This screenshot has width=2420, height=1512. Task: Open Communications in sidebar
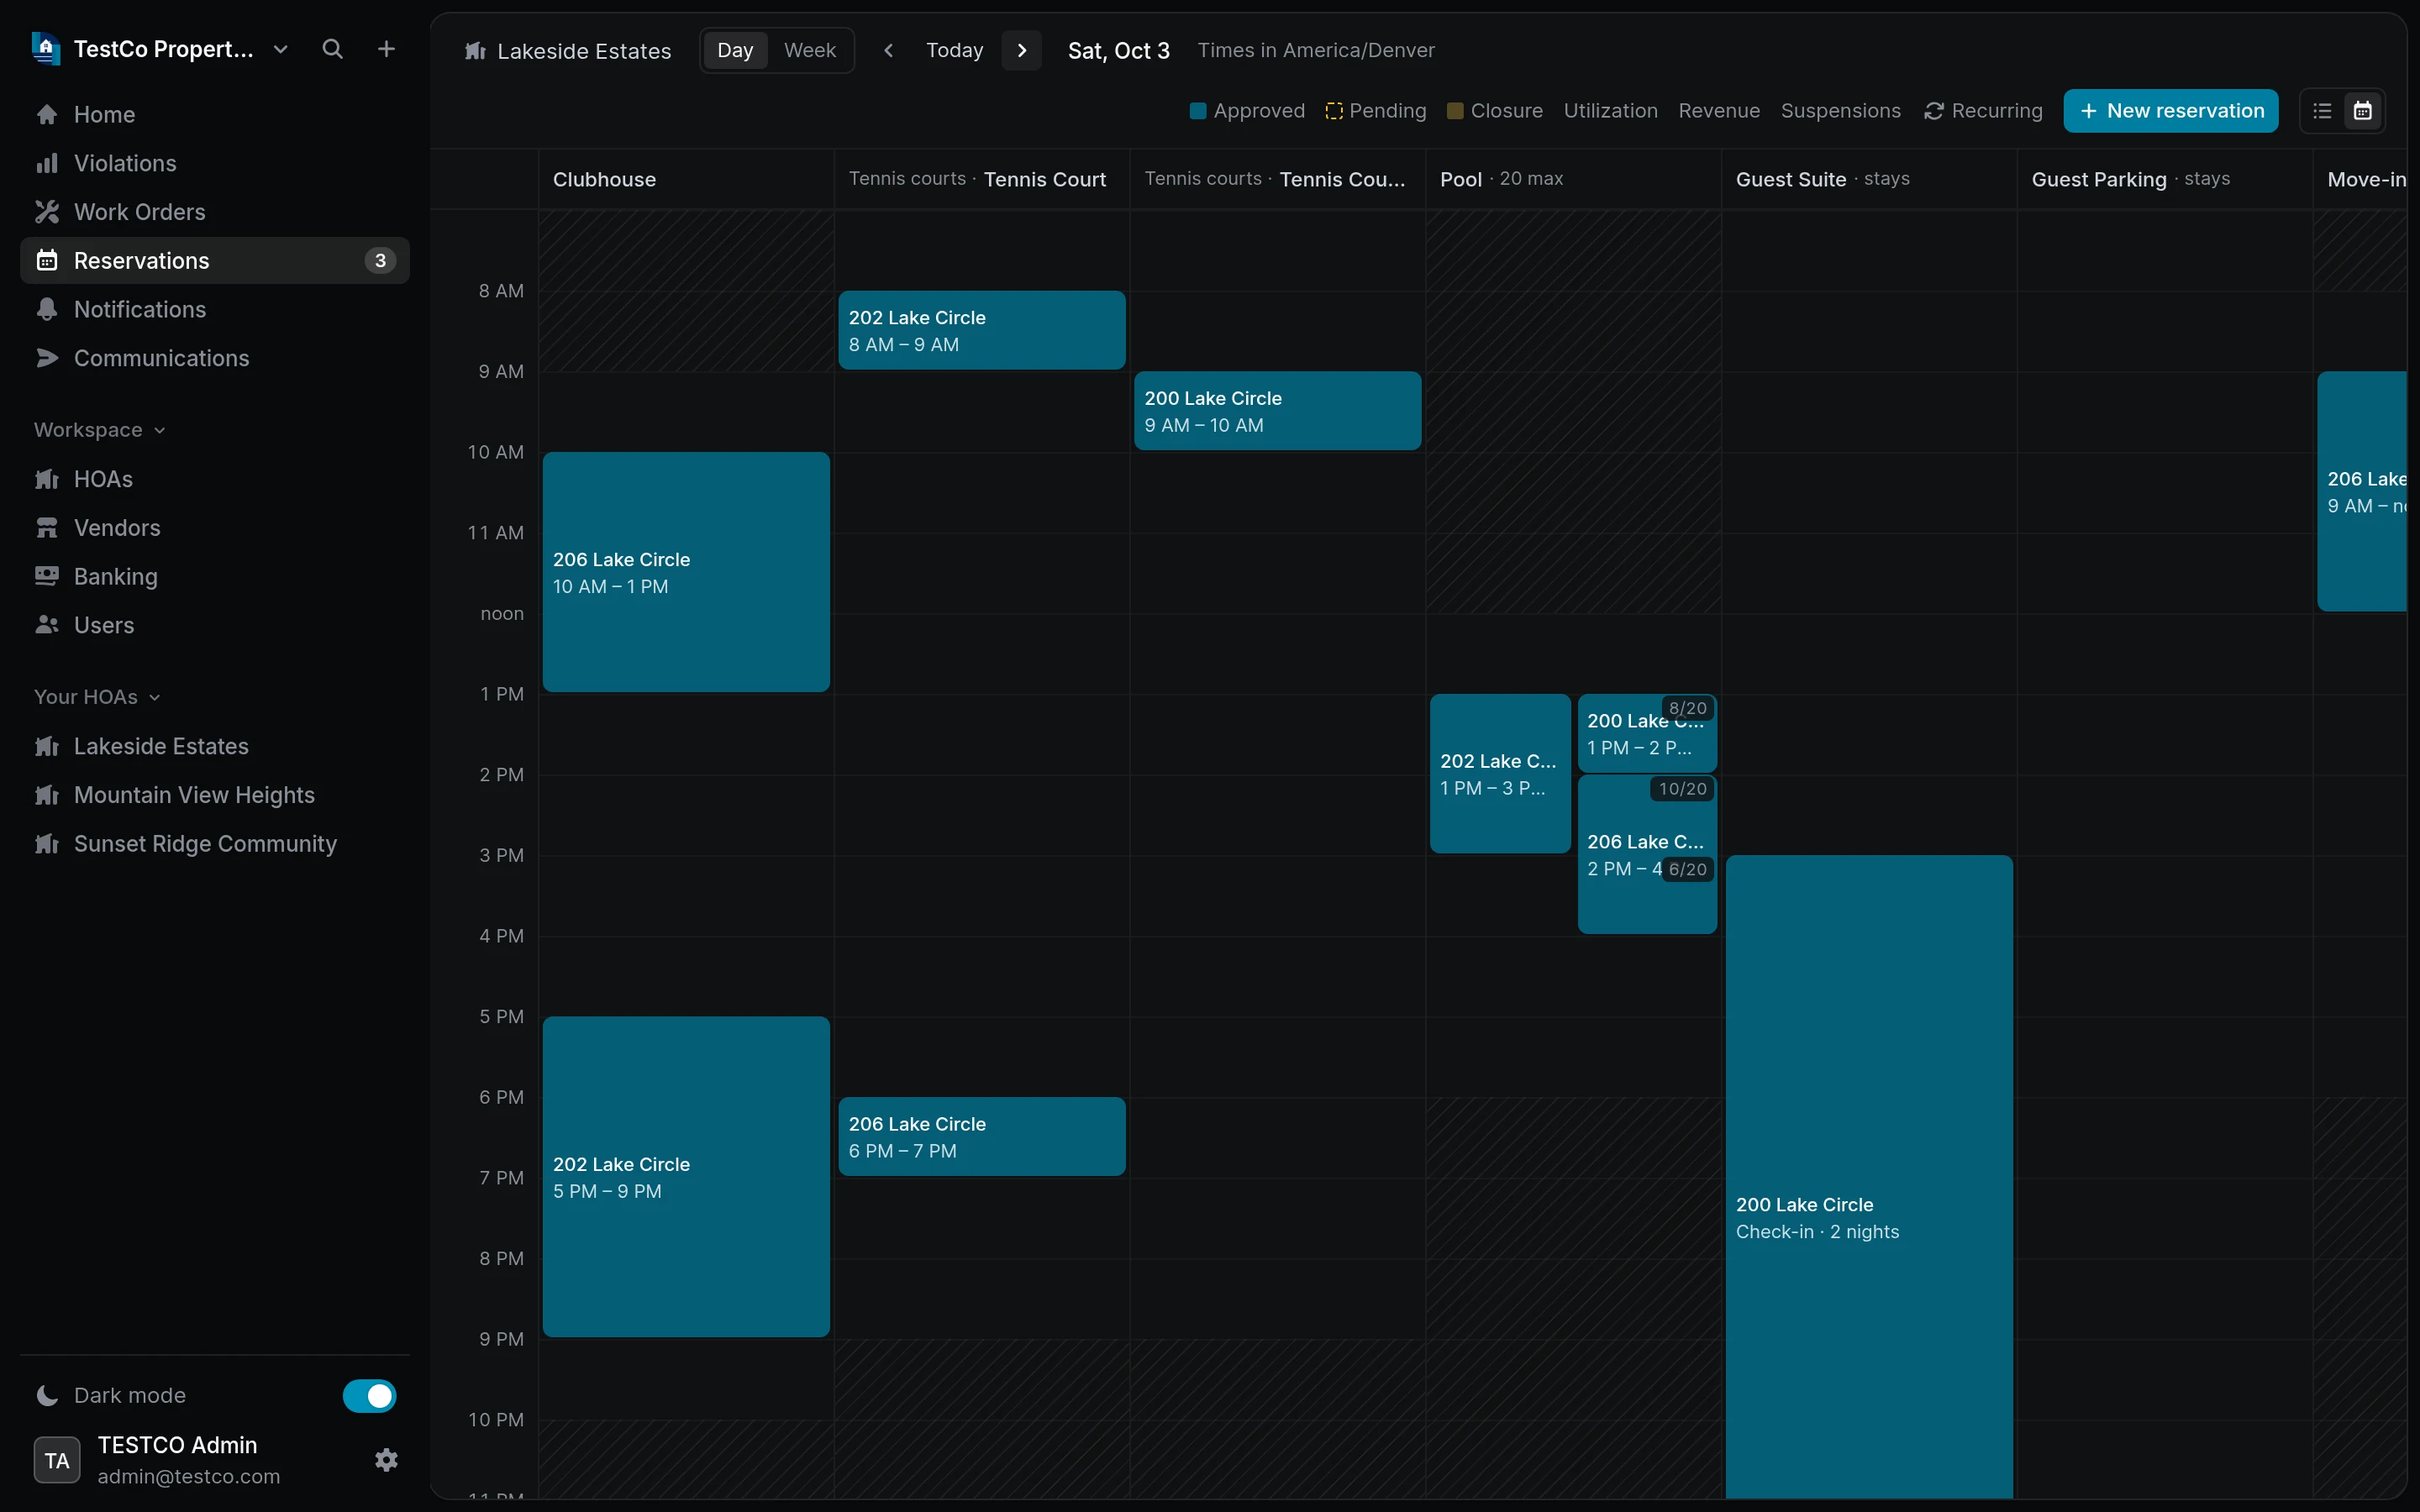[x=215, y=358]
